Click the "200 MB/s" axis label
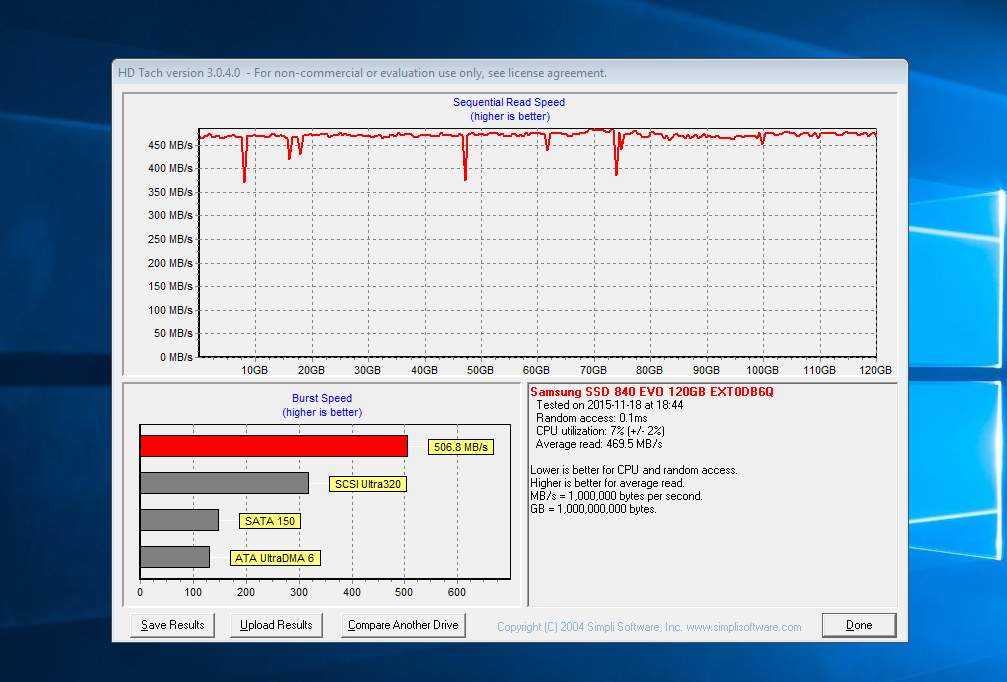The image size is (1007, 682). point(170,263)
